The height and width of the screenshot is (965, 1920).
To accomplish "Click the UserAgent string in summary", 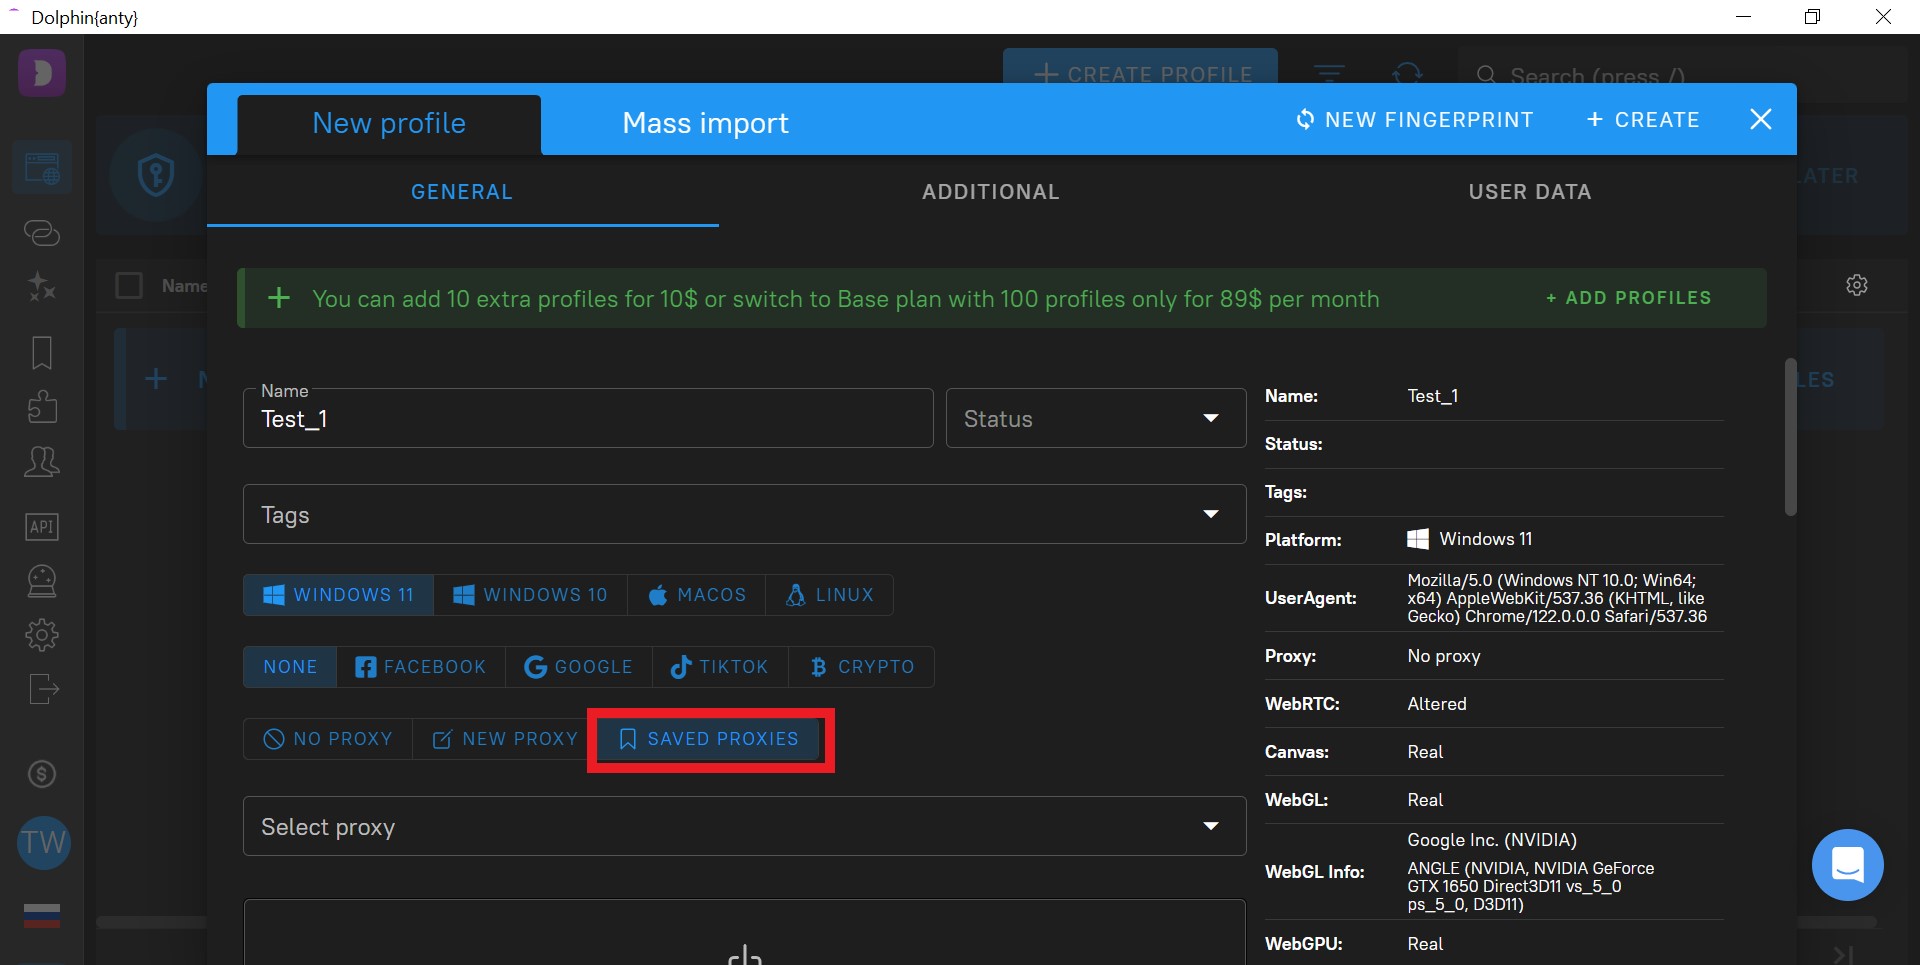I will (1556, 598).
